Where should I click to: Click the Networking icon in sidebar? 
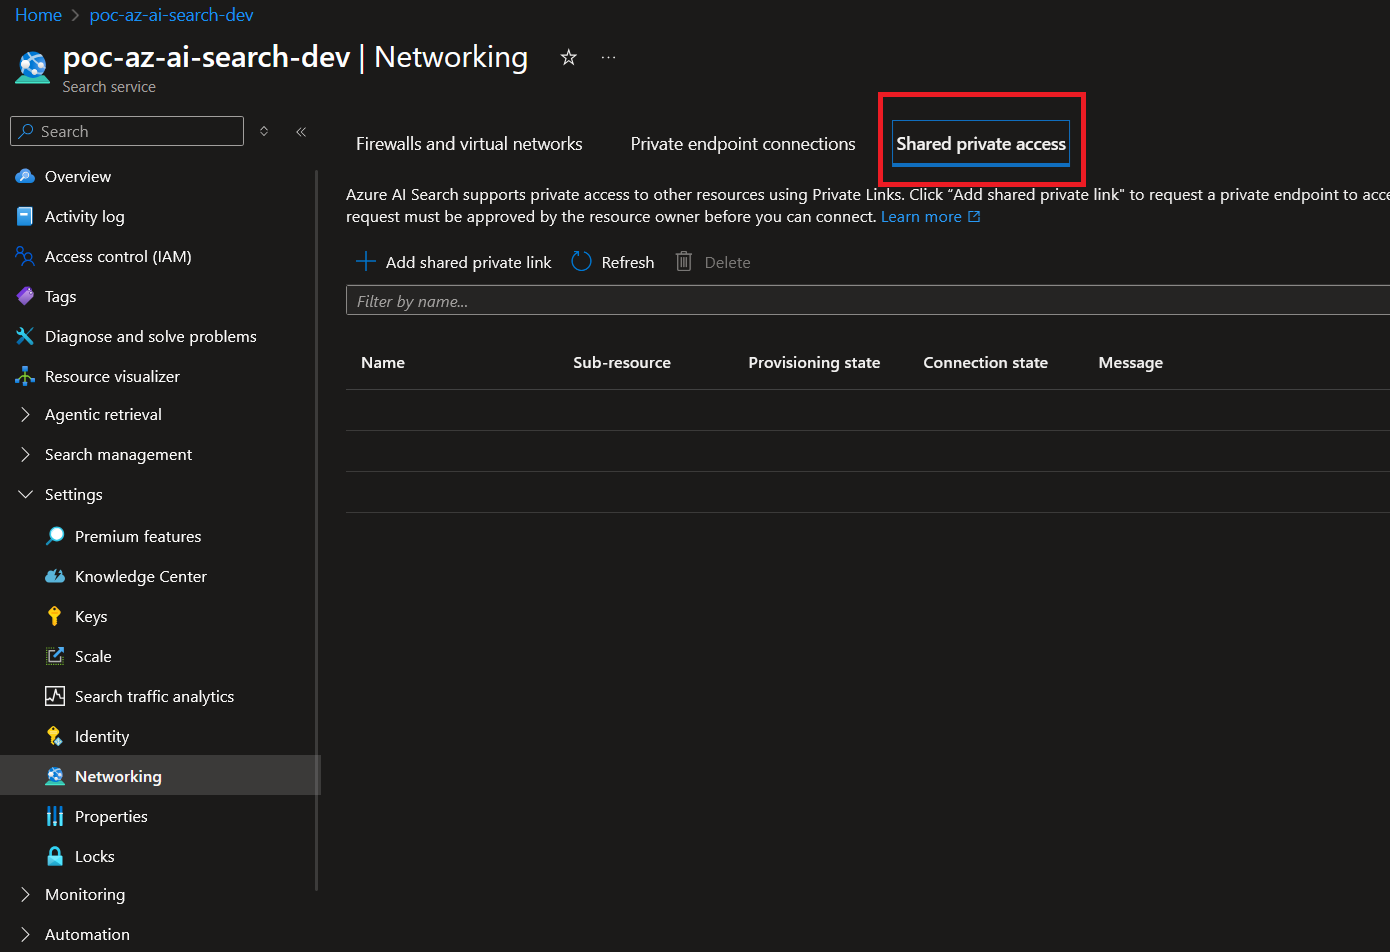pyautogui.click(x=55, y=776)
